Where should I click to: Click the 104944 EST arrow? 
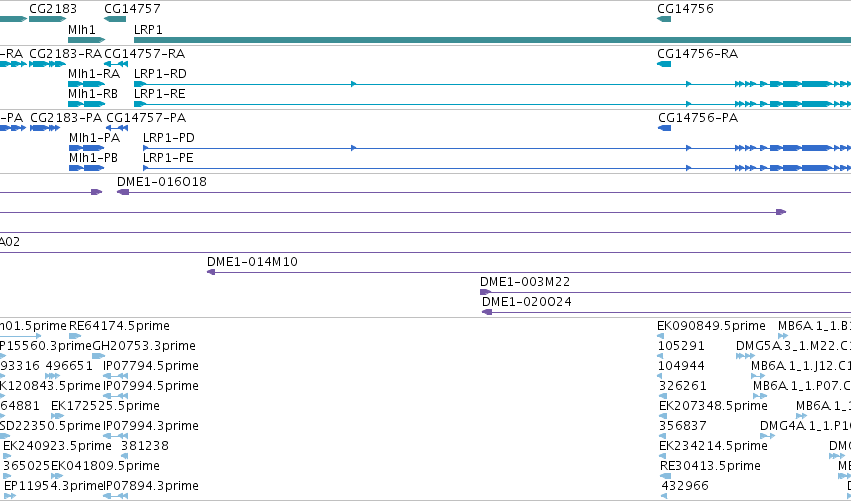tap(661, 376)
